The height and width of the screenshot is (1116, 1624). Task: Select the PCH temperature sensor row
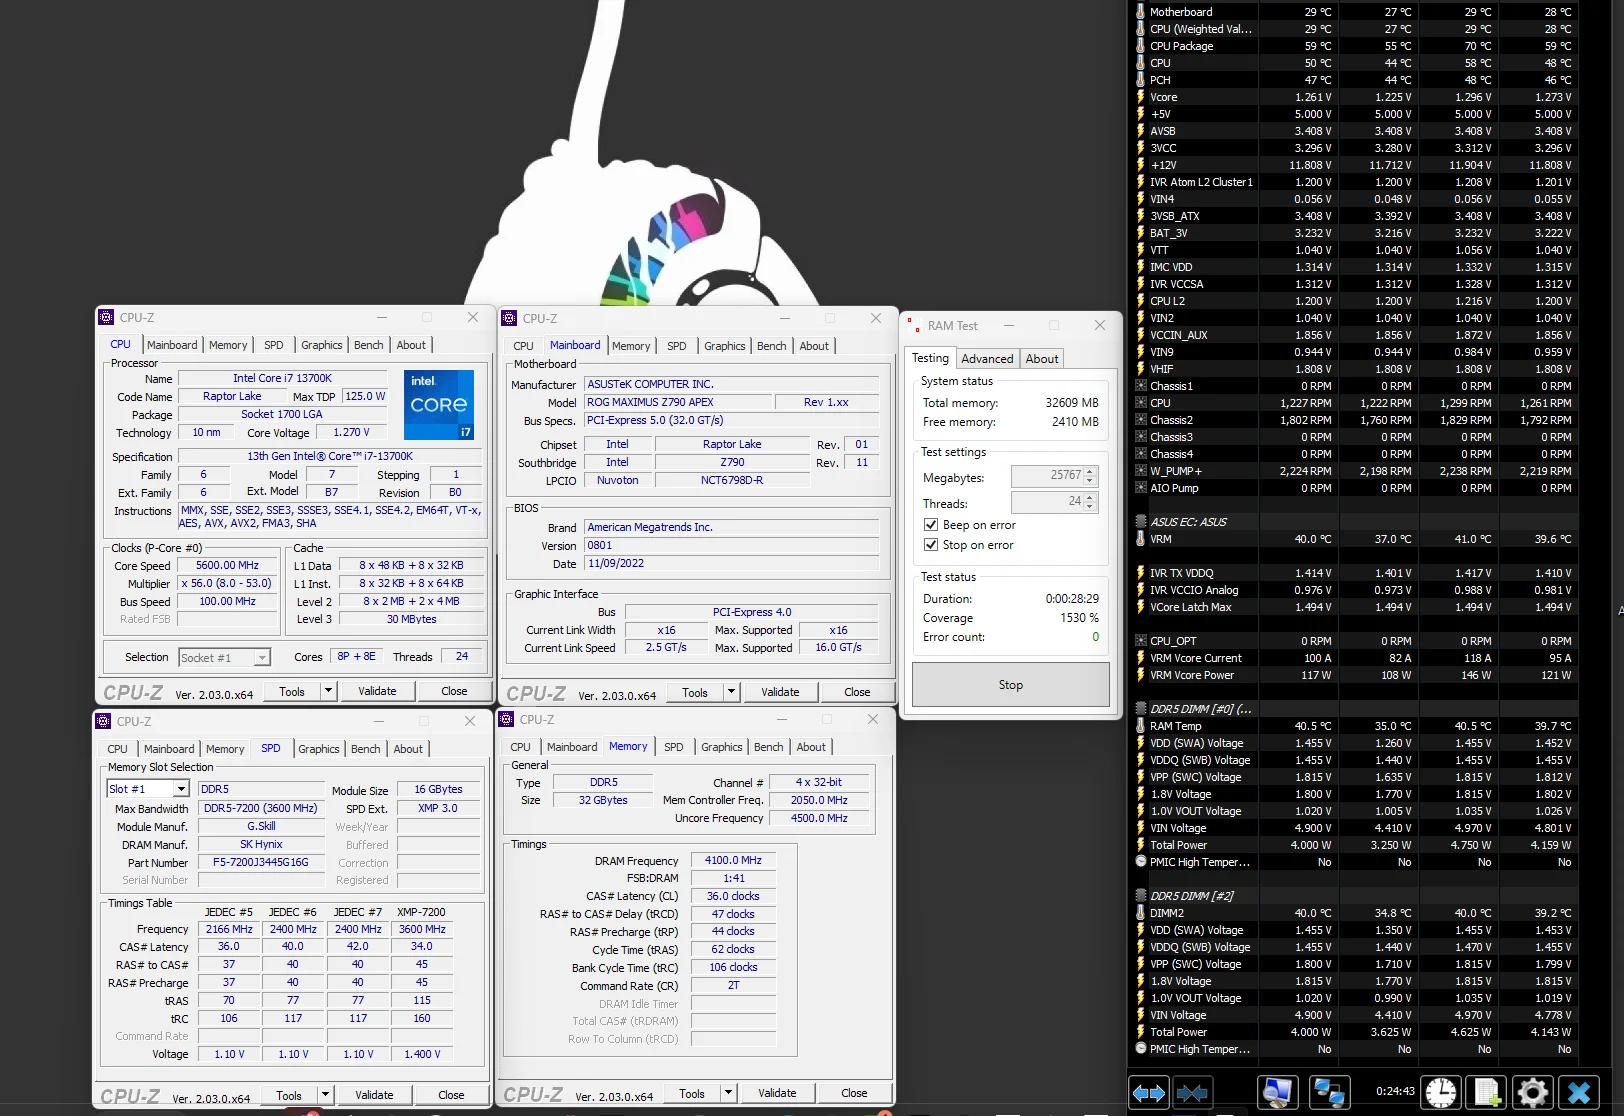1356,80
